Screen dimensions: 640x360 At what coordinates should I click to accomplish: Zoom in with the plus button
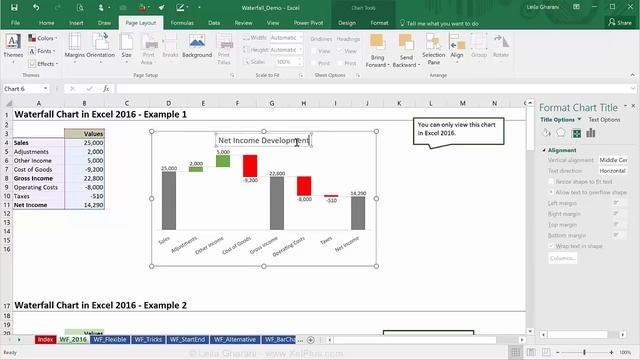coord(611,352)
